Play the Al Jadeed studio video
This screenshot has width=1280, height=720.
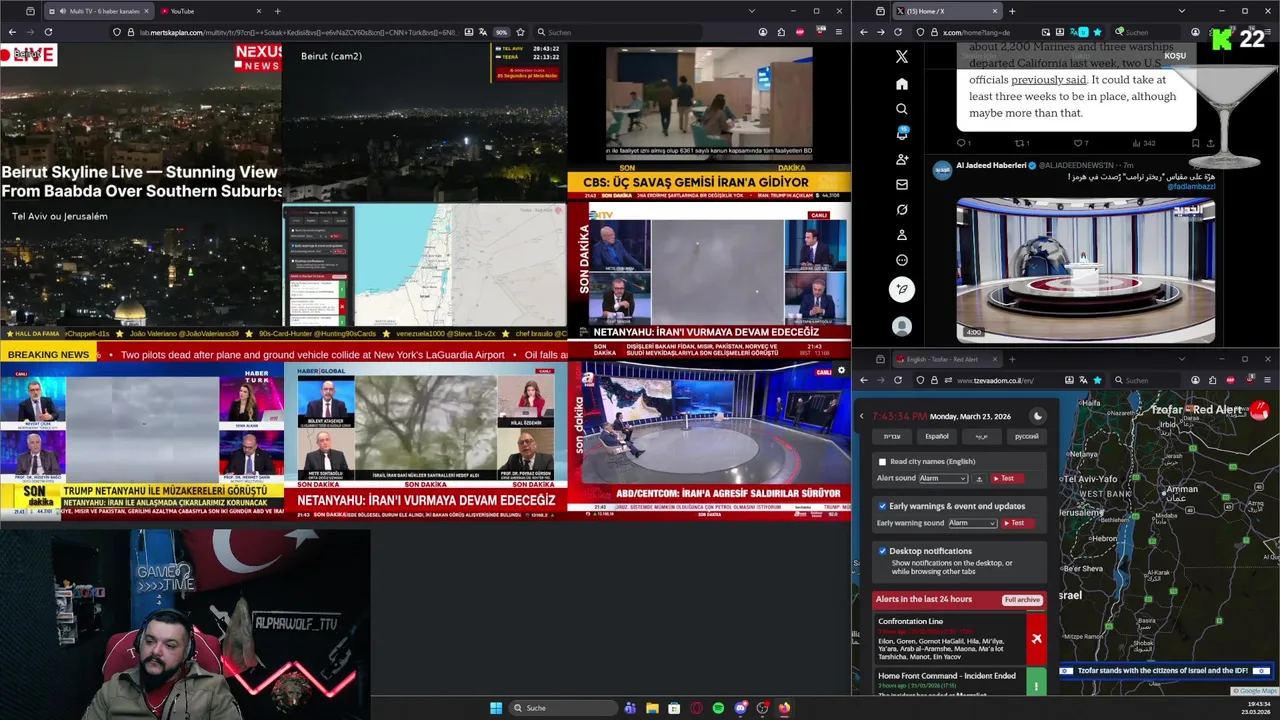[1086, 270]
